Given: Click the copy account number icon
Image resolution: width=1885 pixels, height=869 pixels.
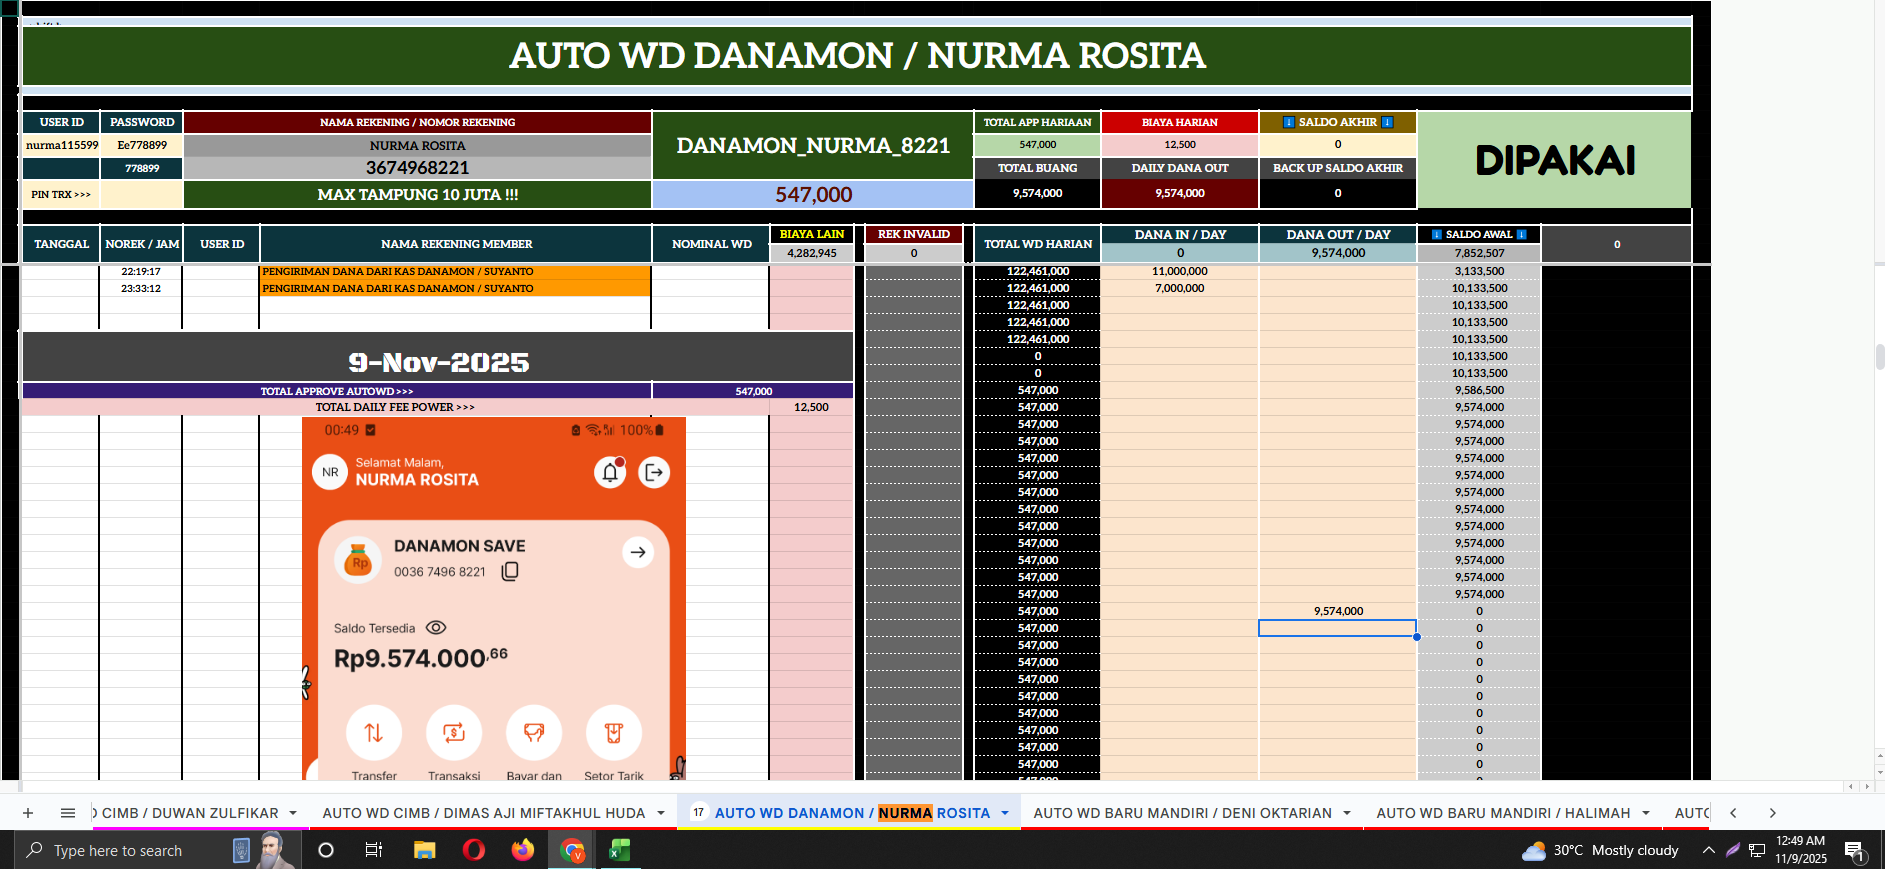Looking at the screenshot, I should (510, 571).
